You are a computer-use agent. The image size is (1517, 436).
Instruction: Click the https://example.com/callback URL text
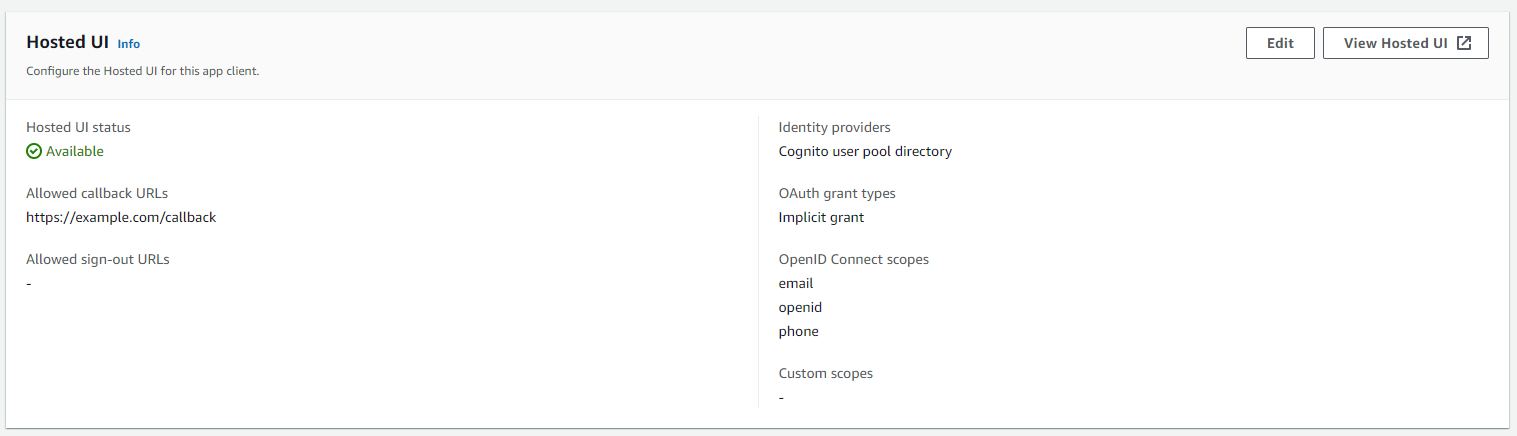coord(121,217)
